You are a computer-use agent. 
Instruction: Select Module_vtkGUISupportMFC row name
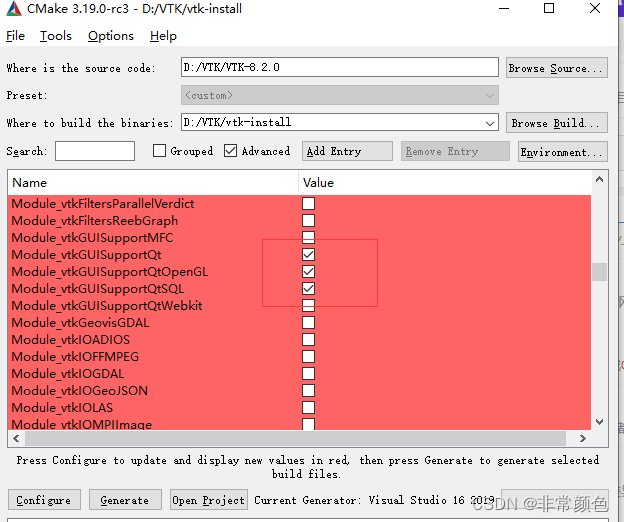pos(92,238)
